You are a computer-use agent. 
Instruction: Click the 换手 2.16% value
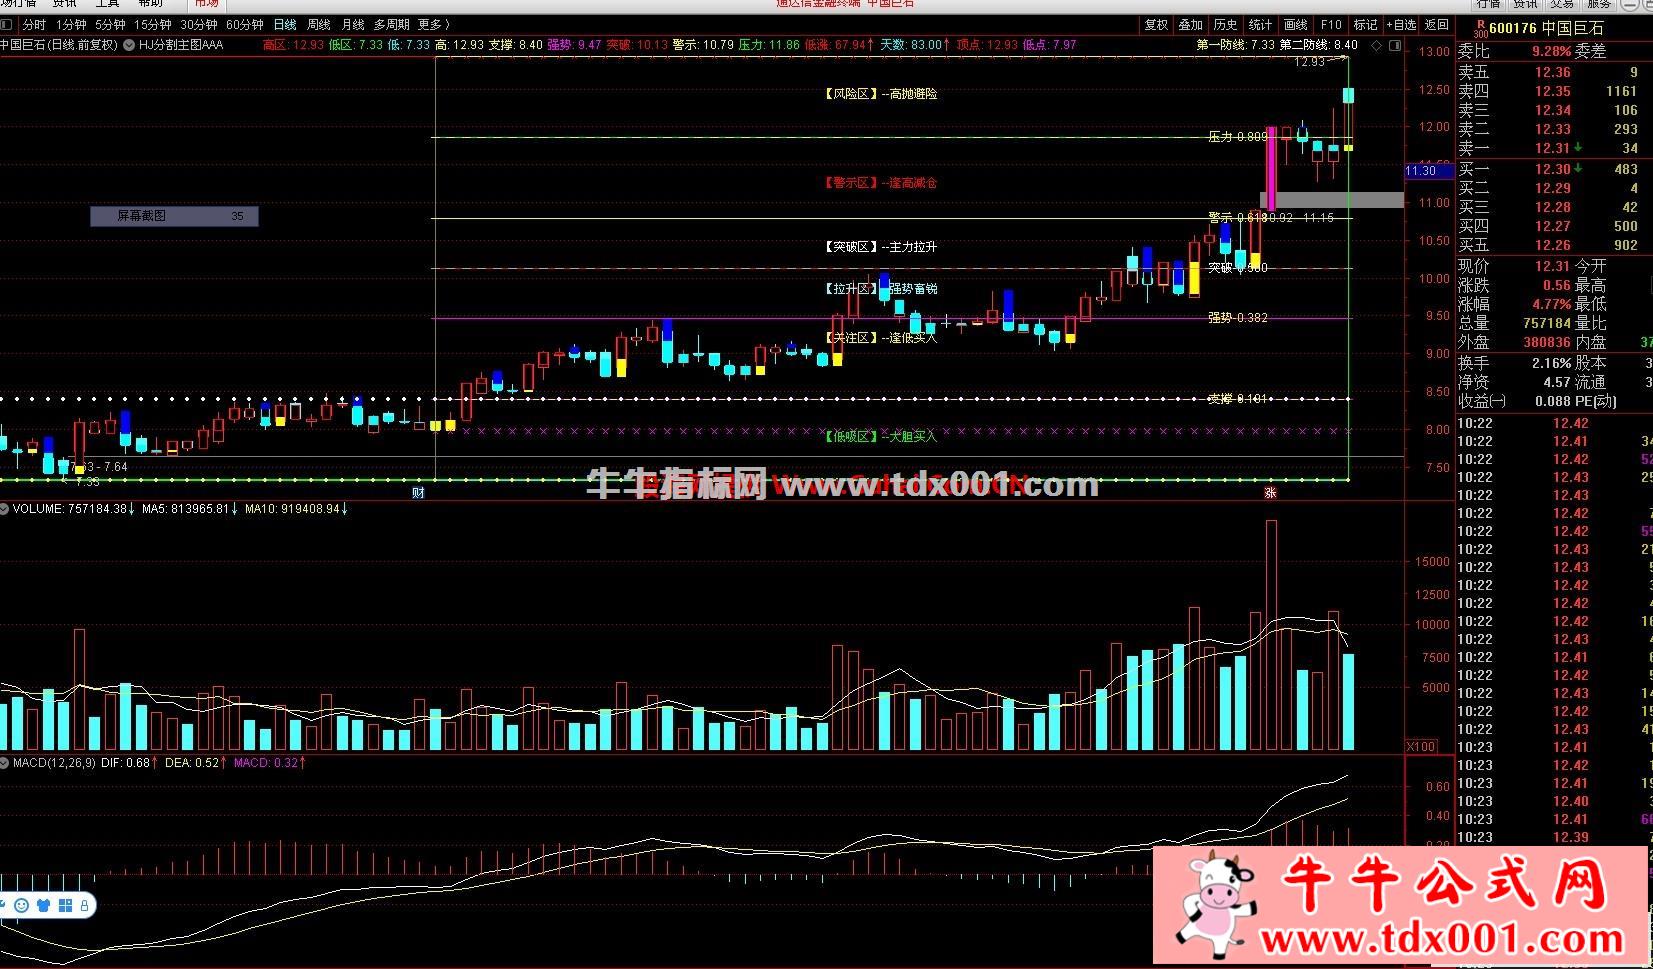(1551, 363)
